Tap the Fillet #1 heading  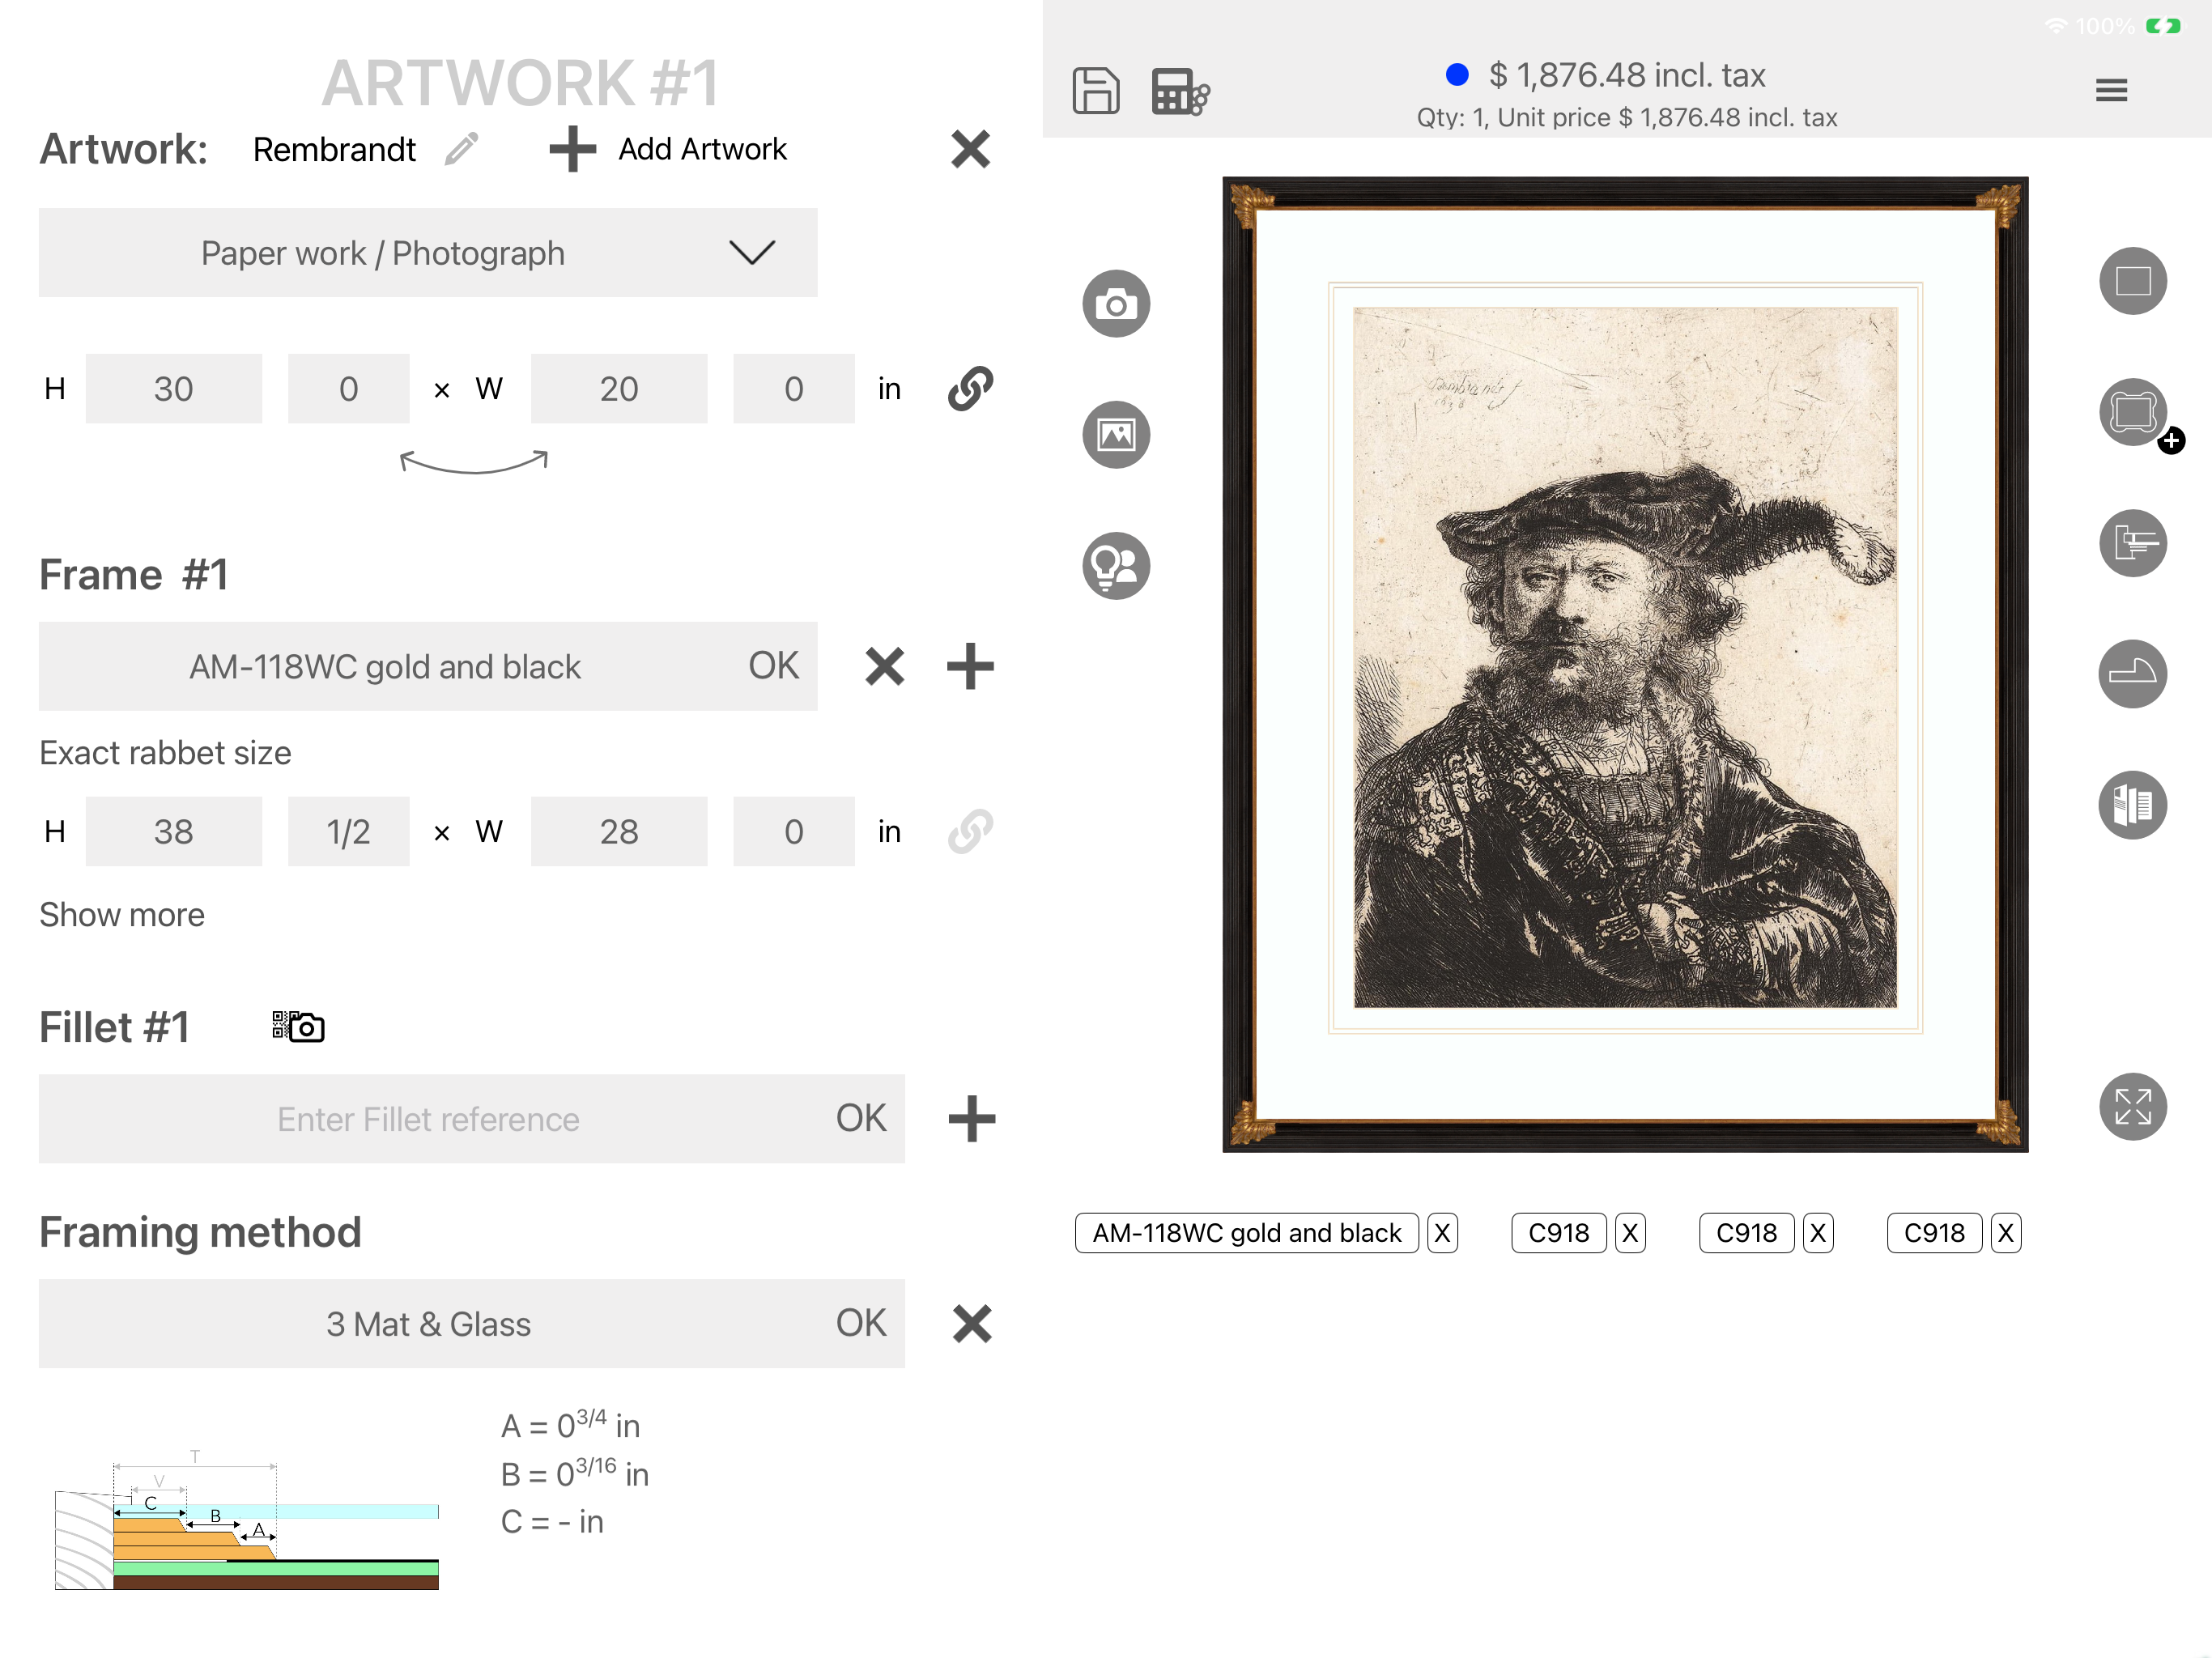click(114, 1027)
